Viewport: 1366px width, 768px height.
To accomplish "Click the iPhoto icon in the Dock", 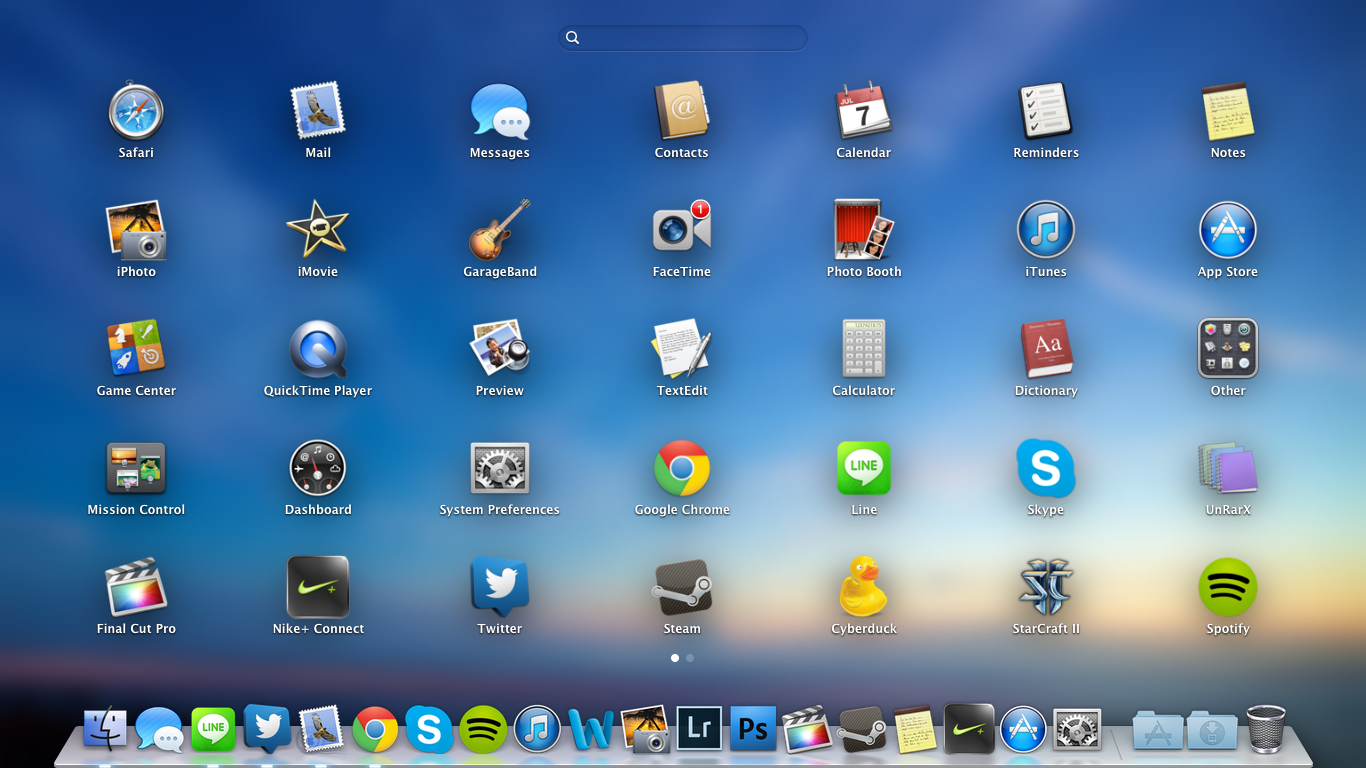I will (x=645, y=729).
